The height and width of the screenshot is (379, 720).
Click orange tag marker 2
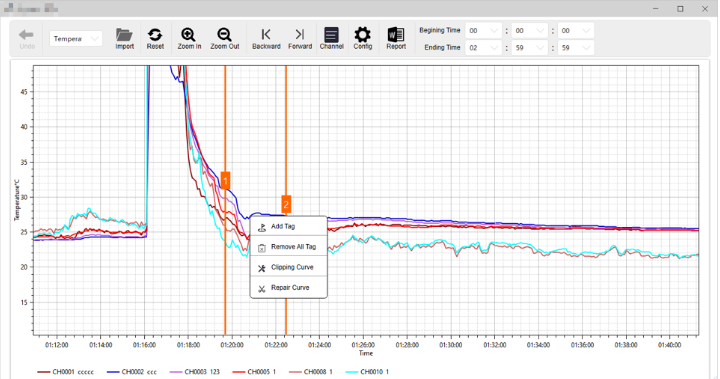[x=286, y=204]
